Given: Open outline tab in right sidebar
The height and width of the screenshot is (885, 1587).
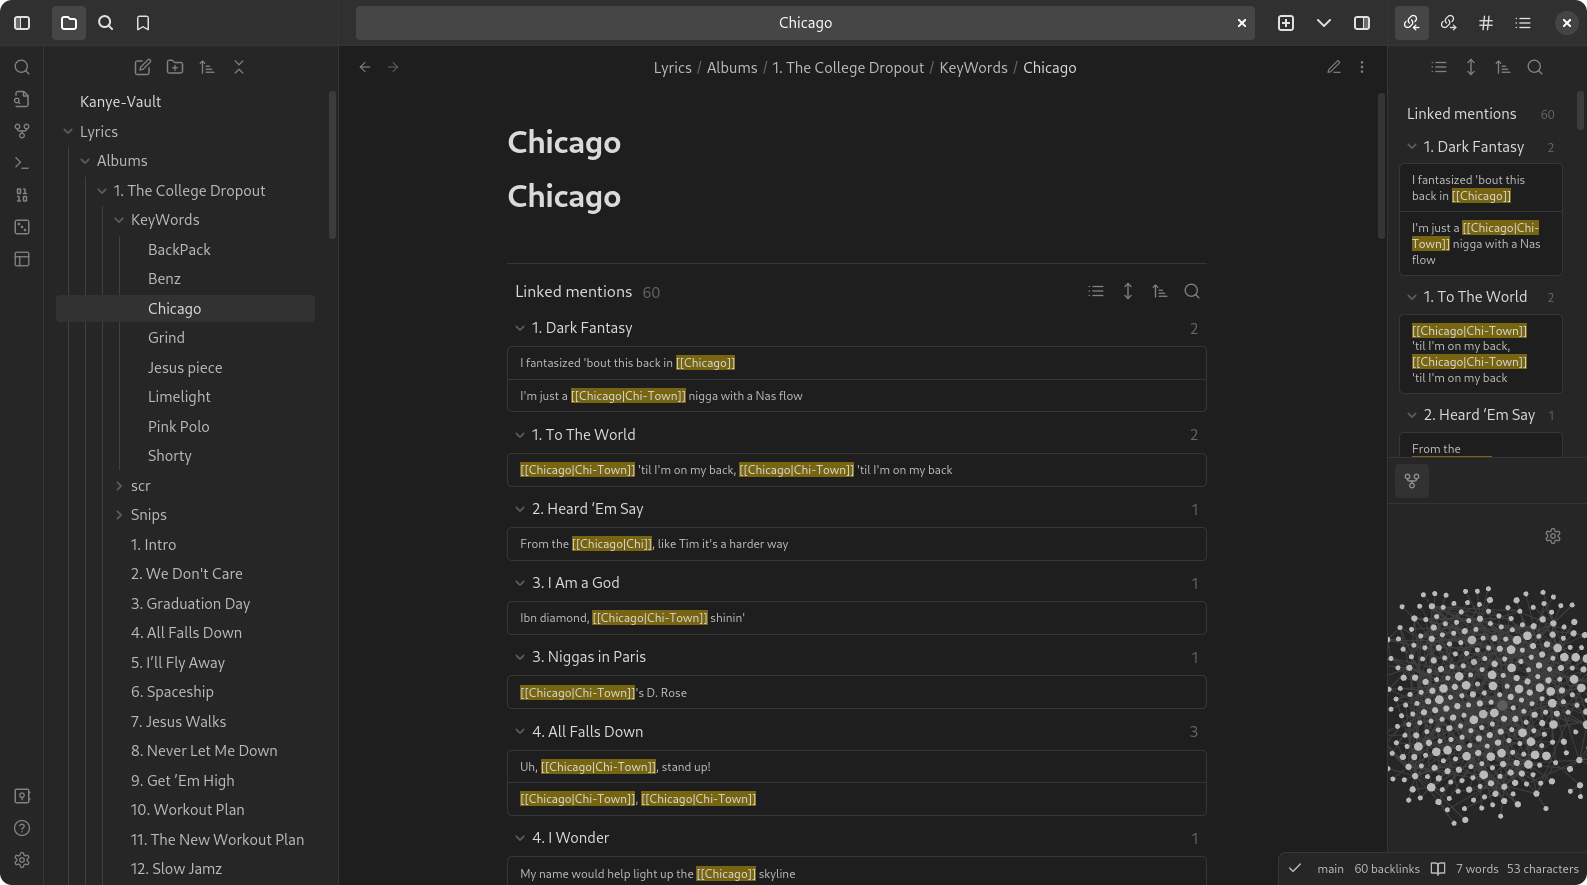Looking at the screenshot, I should coord(1523,23).
